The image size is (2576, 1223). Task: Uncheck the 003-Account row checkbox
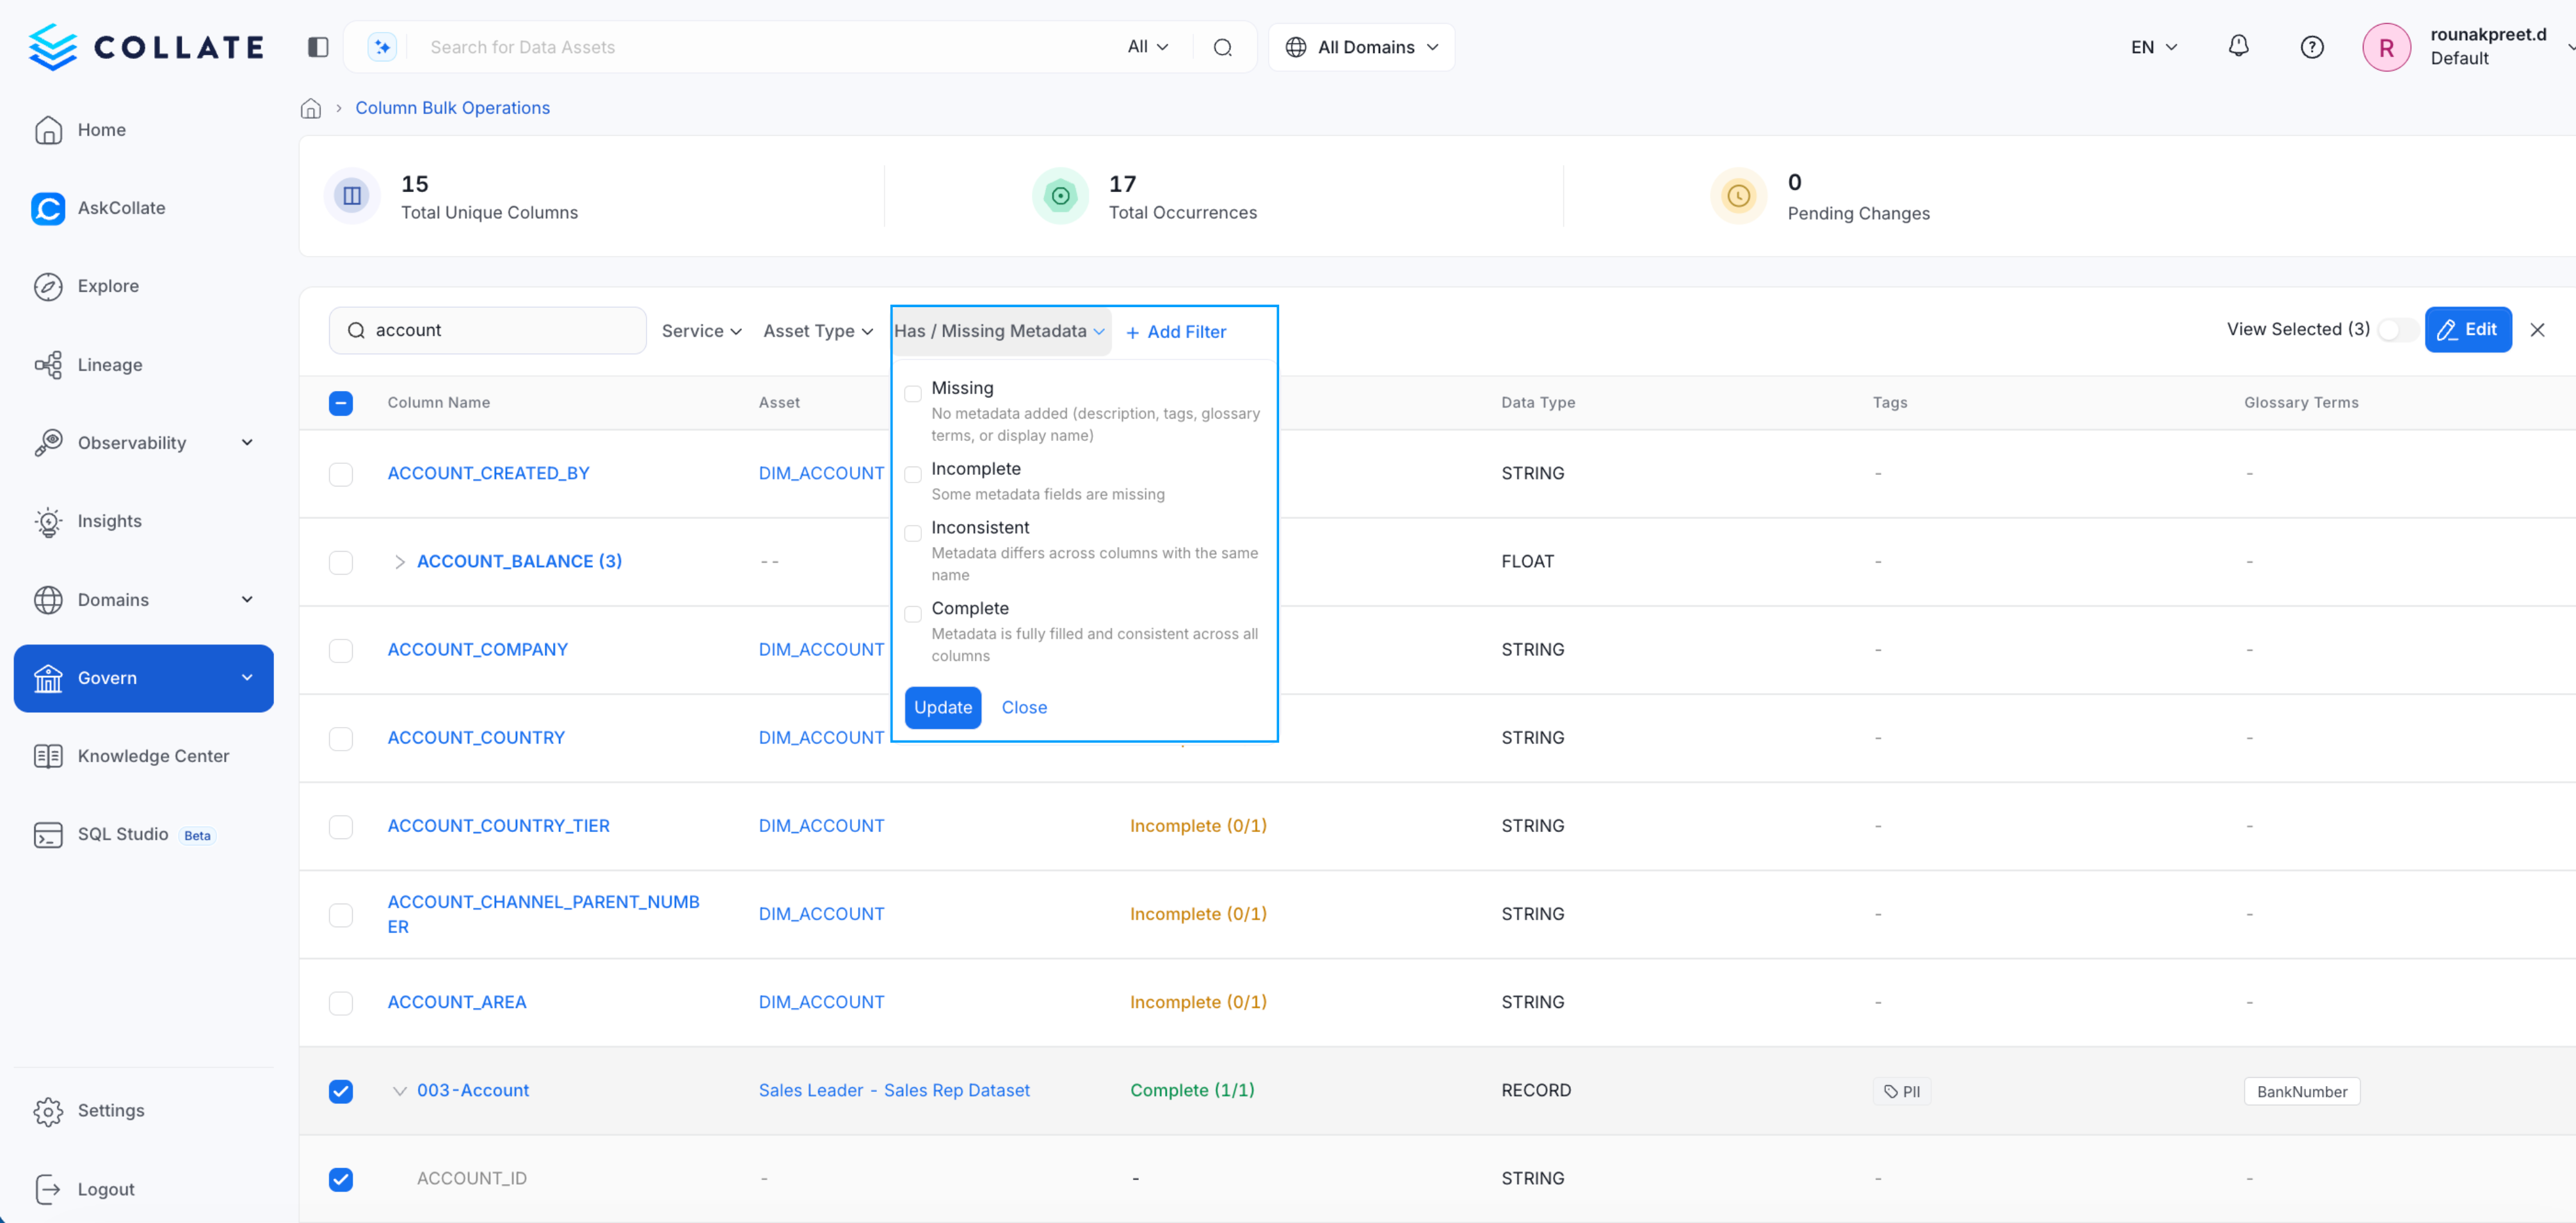[341, 1091]
